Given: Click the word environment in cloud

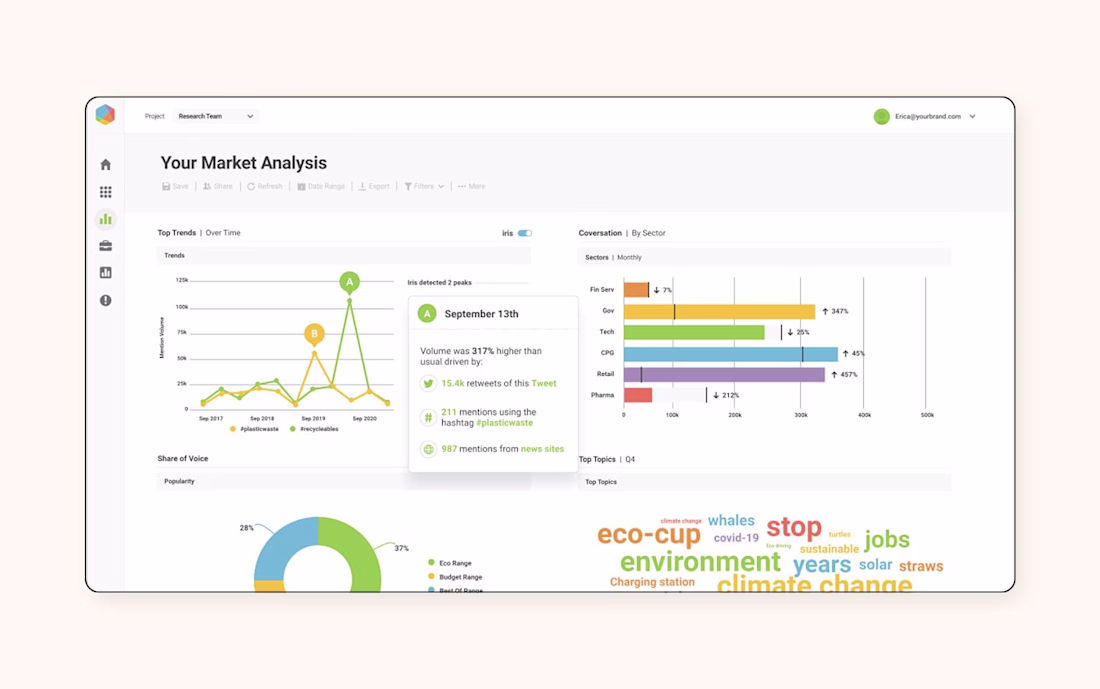Looking at the screenshot, I should coord(700,562).
